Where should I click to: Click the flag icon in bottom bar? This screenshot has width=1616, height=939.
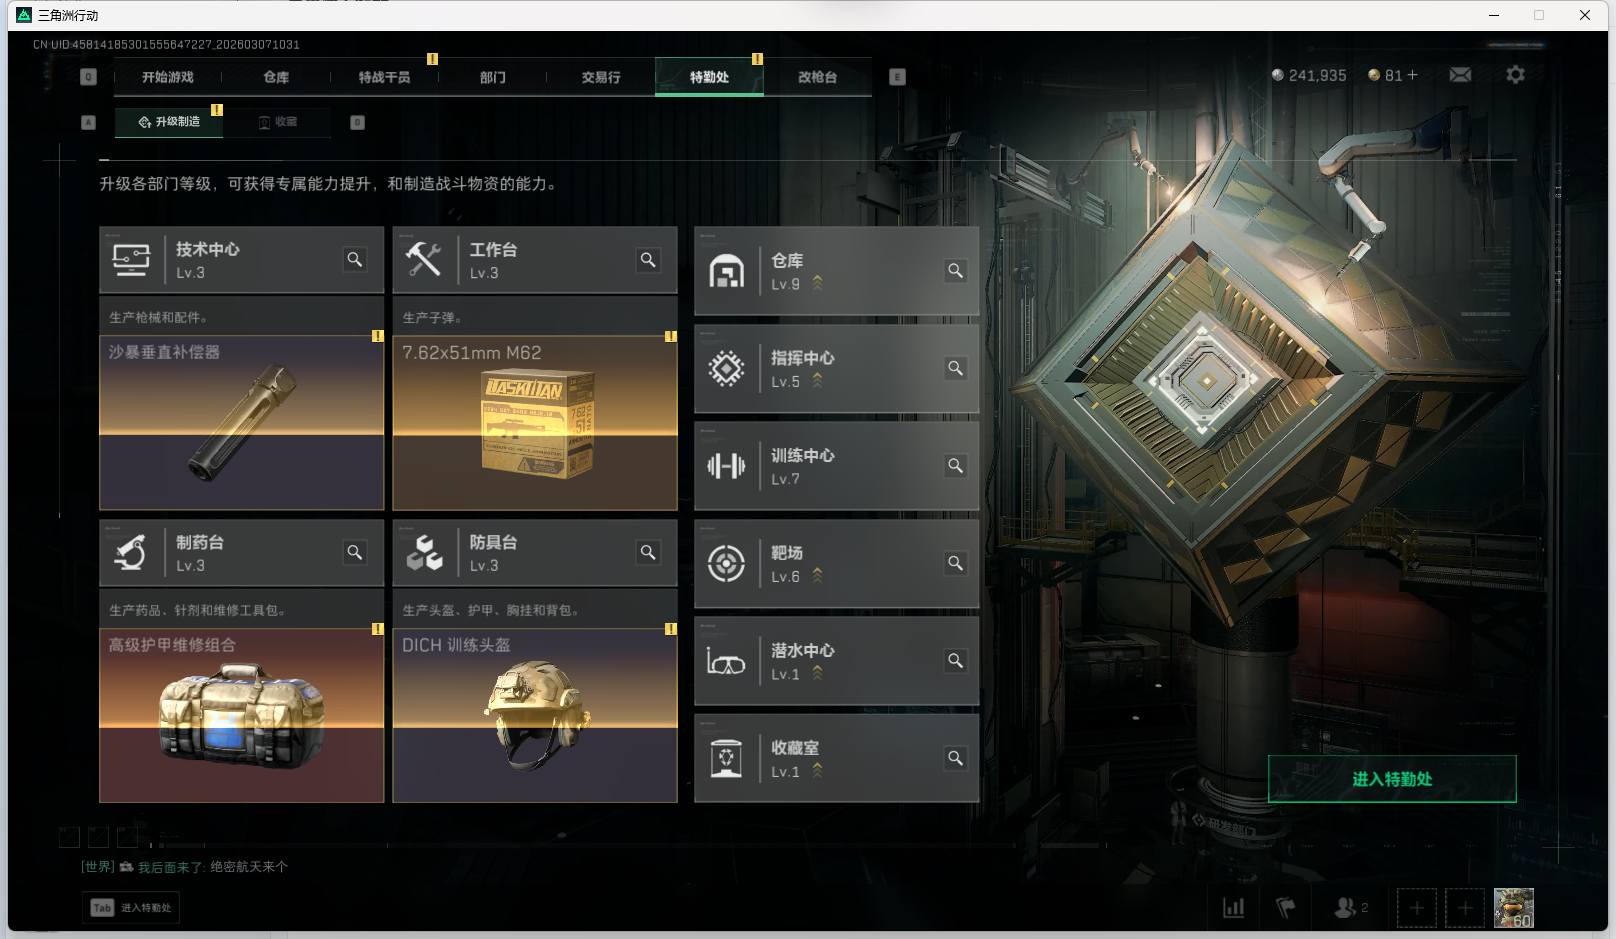point(1286,908)
